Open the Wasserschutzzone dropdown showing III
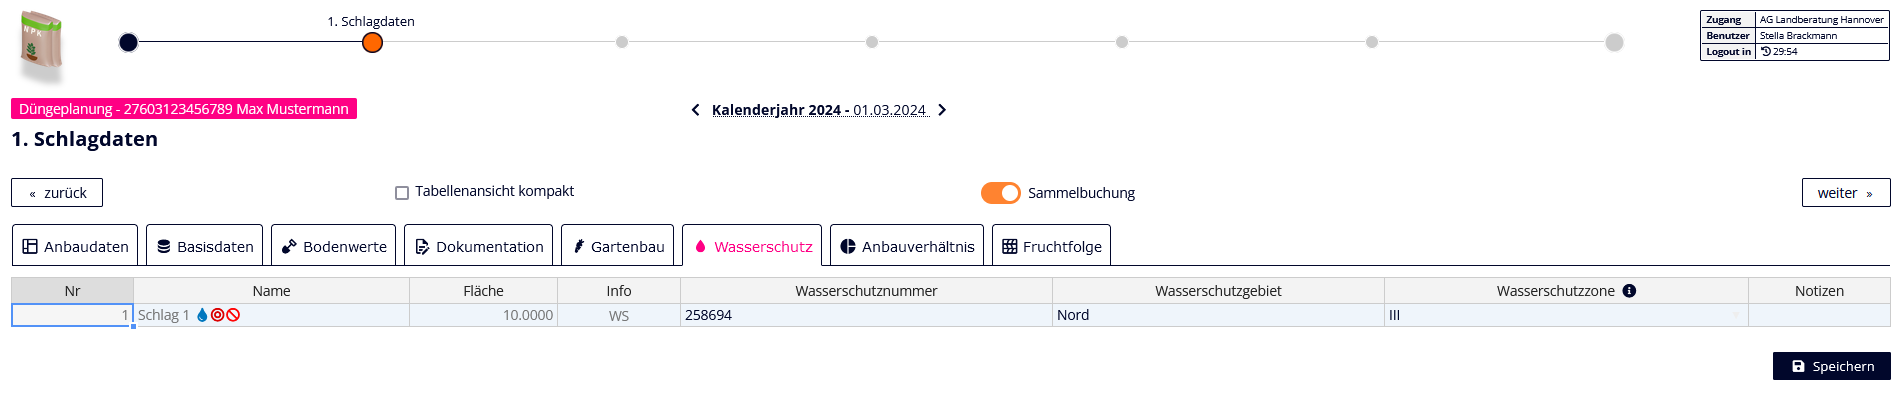 pos(1566,315)
